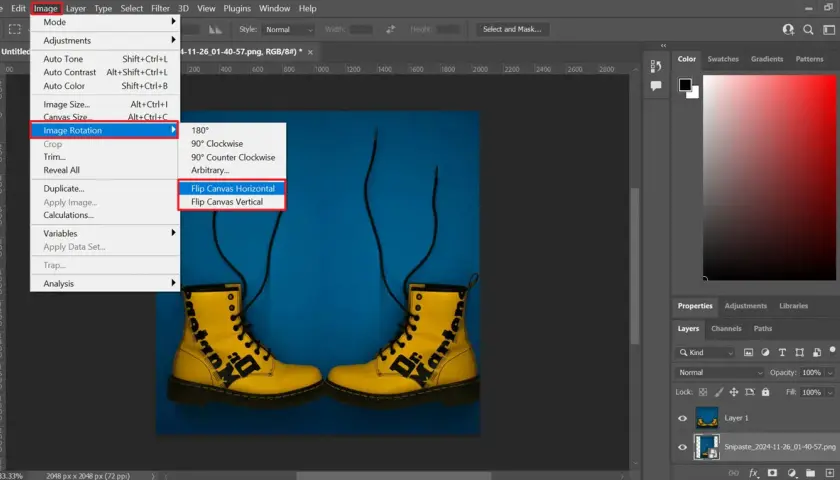The height and width of the screenshot is (480, 840).
Task: Open the workspace switcher icon
Action: (x=829, y=29)
